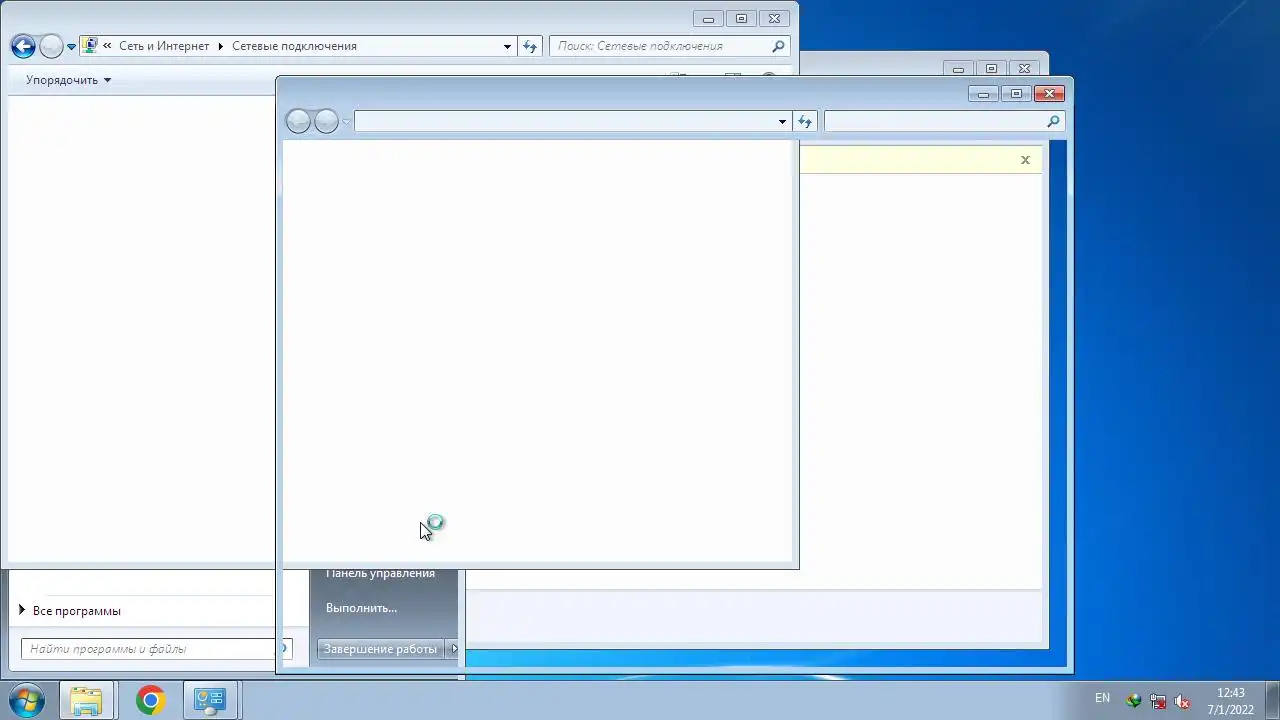Click the Show desktop strip
The height and width of the screenshot is (720, 1280).
click(1273, 700)
